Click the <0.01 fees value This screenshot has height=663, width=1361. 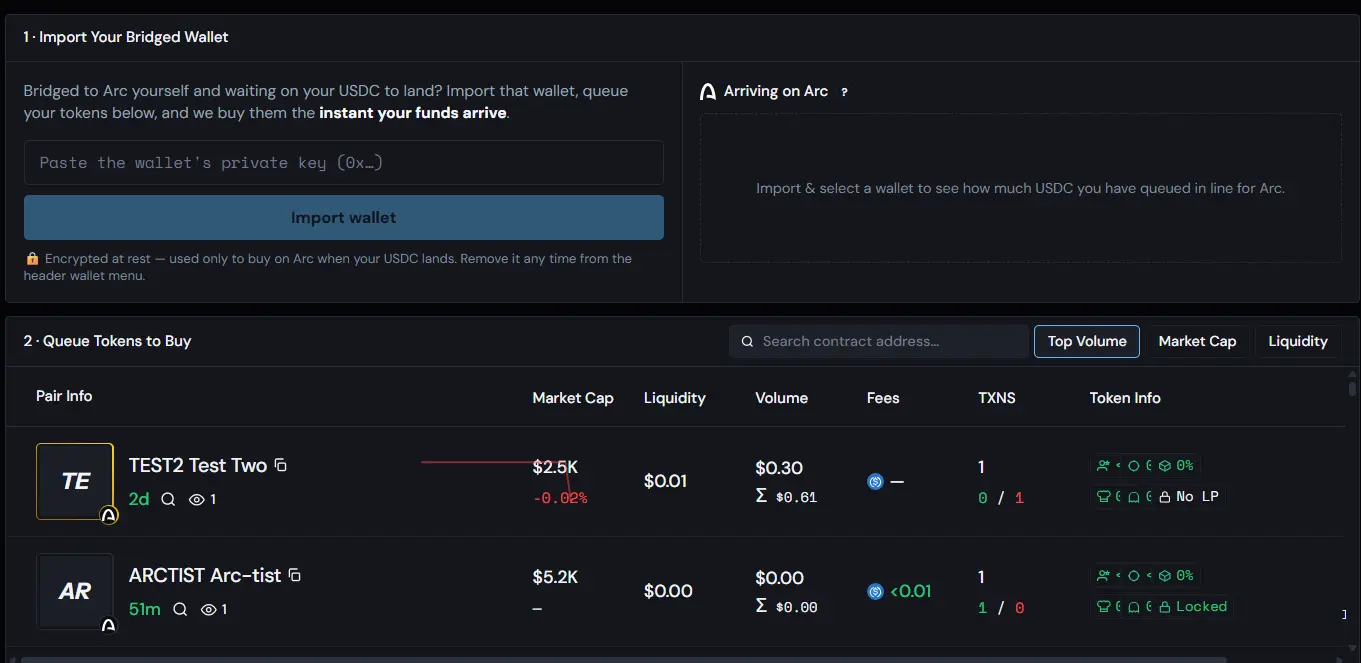coord(910,591)
